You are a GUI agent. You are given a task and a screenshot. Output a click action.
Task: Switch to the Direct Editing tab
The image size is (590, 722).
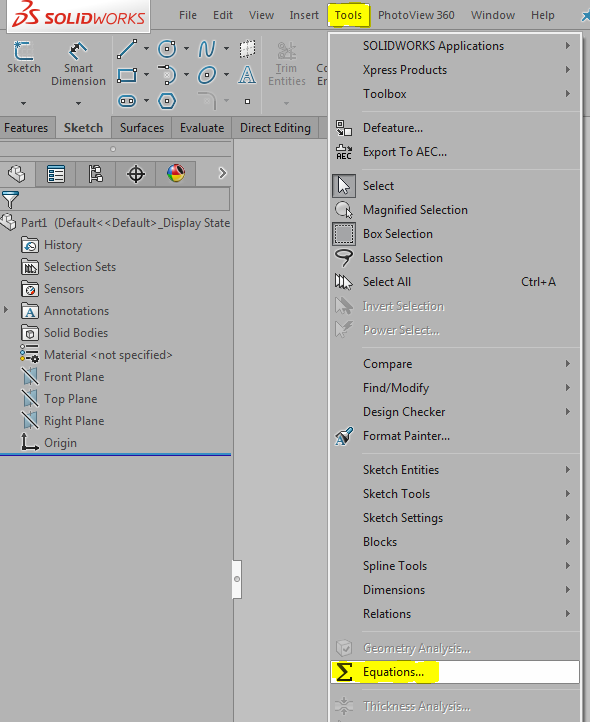point(275,128)
